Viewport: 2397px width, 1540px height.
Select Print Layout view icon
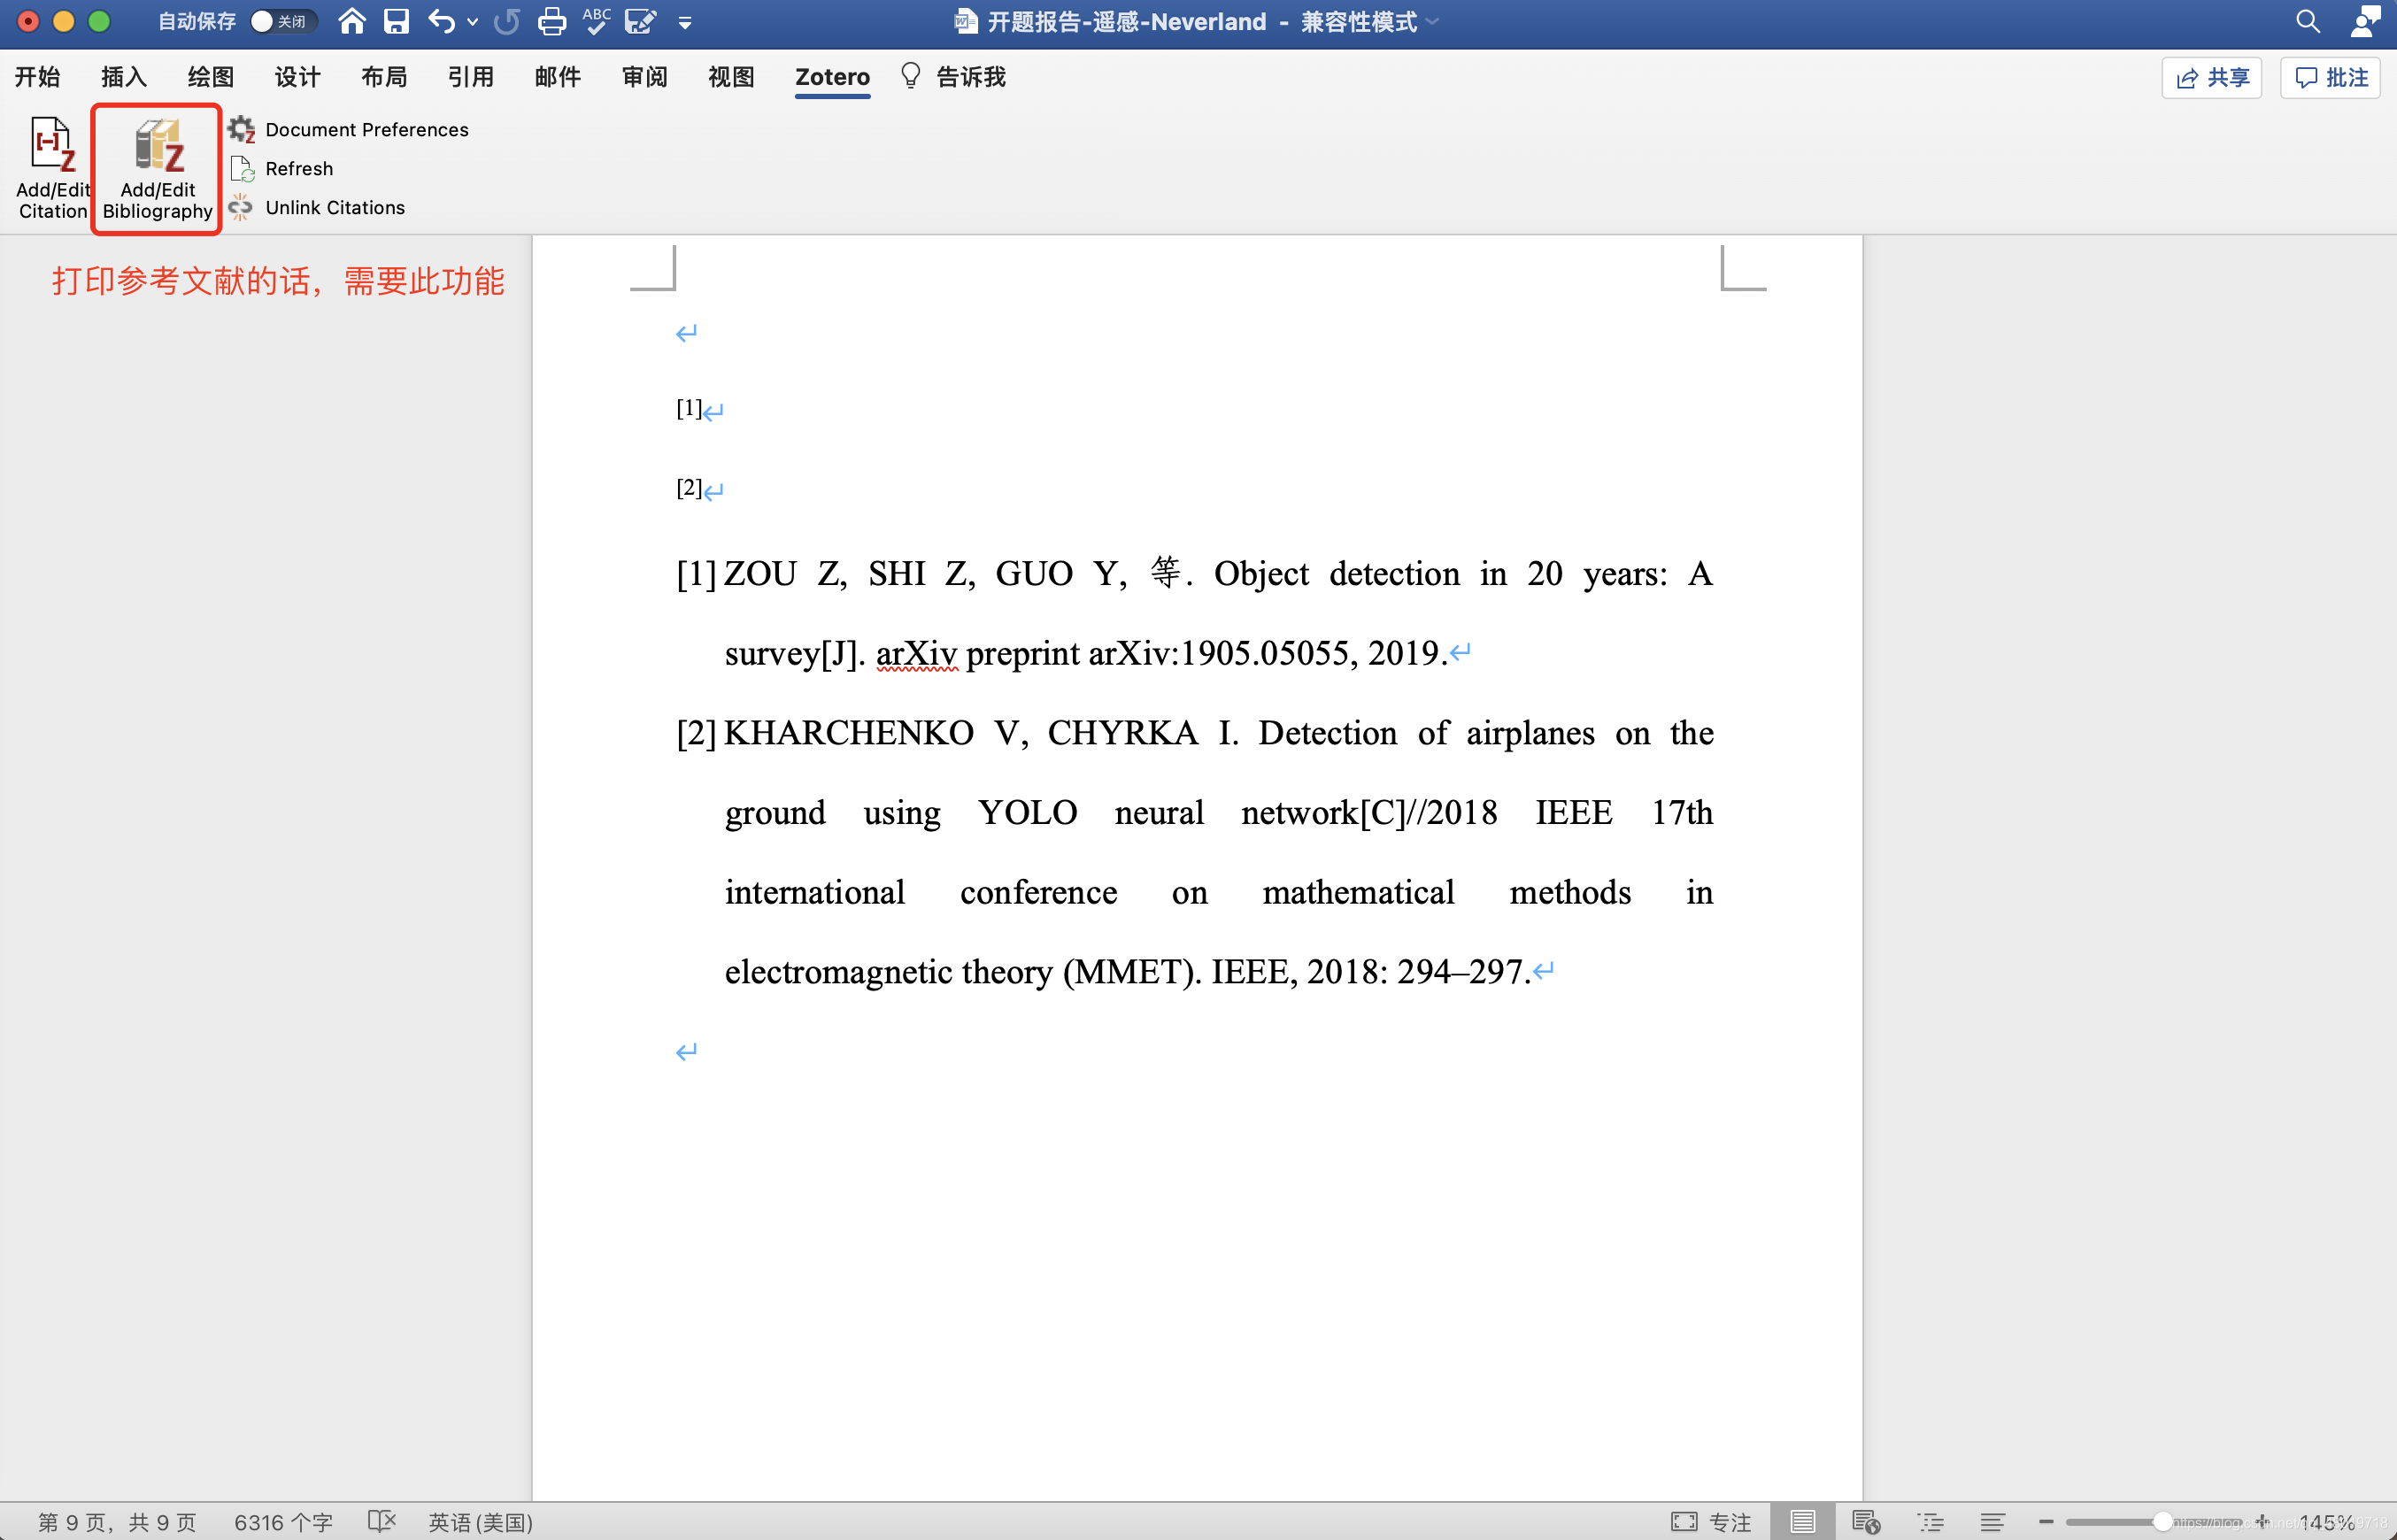(1802, 1521)
